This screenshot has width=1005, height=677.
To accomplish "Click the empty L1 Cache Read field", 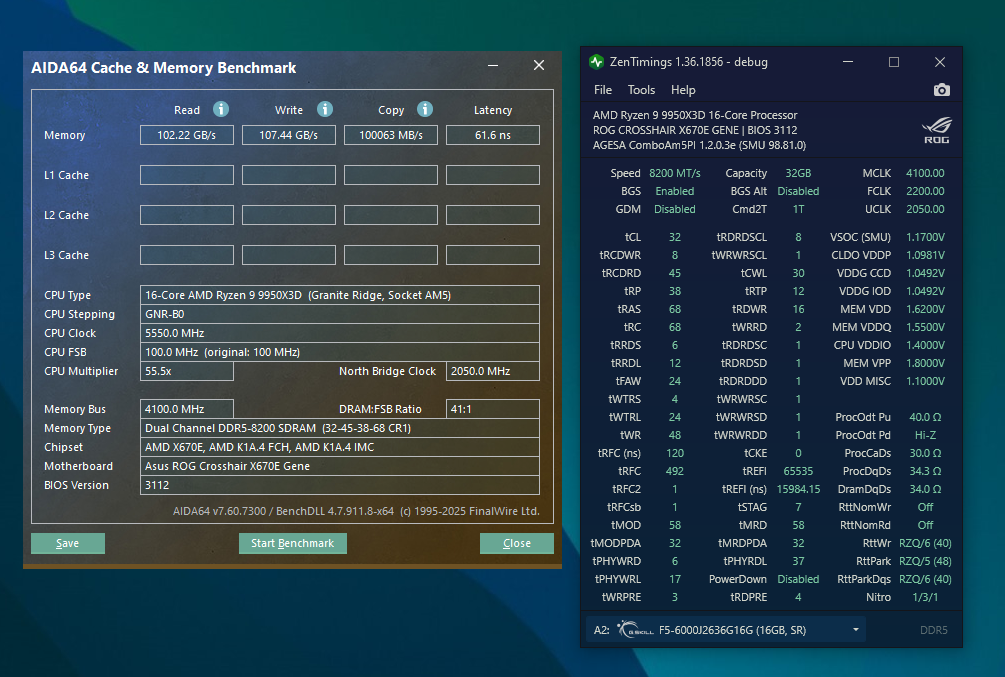I will pyautogui.click(x=187, y=175).
